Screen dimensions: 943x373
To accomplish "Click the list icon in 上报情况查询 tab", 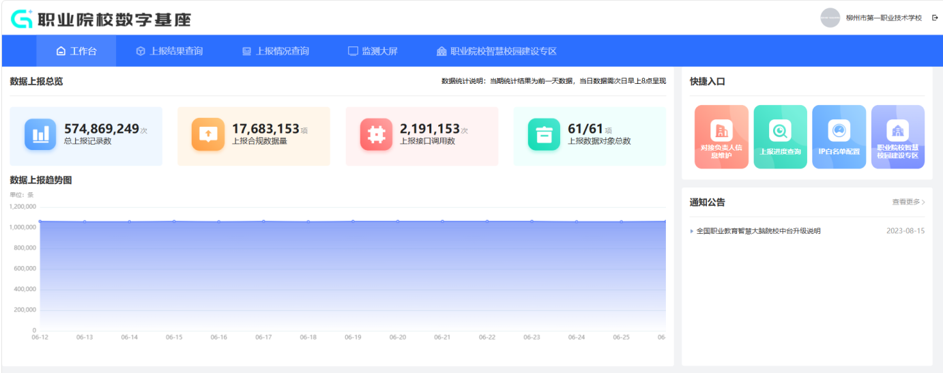I will point(247,51).
